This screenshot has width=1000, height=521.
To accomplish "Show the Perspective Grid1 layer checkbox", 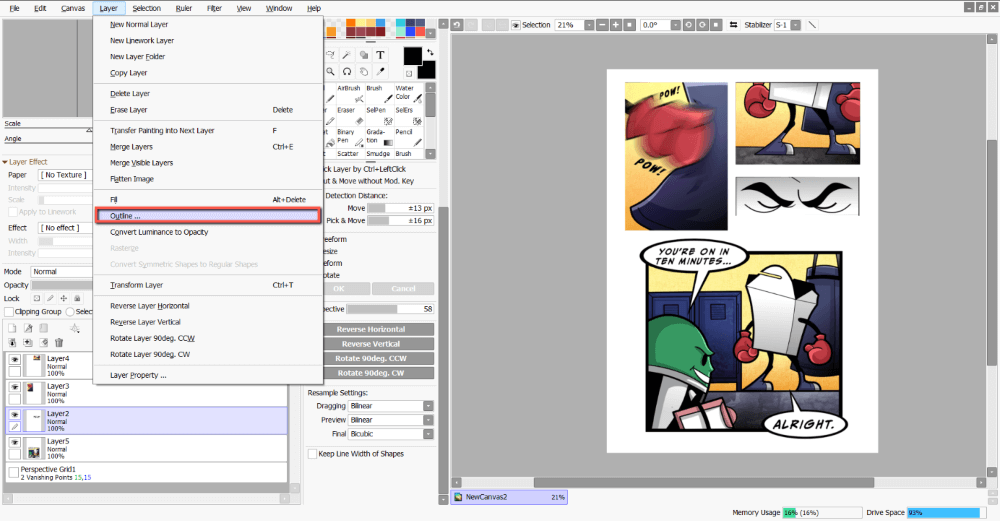I will pyautogui.click(x=13, y=473).
